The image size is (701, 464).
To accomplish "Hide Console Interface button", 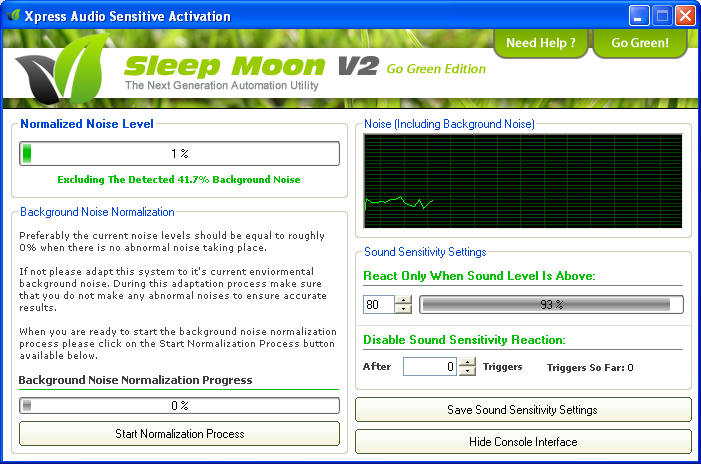I will click(523, 442).
